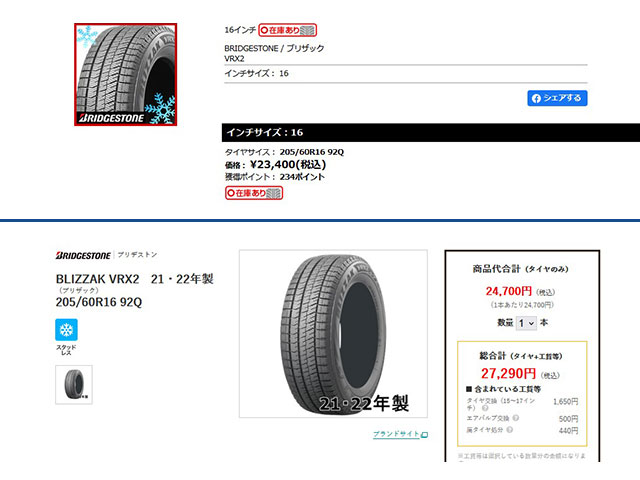Select the small tire thumbnail image
This screenshot has height=480, width=640.
74,384
